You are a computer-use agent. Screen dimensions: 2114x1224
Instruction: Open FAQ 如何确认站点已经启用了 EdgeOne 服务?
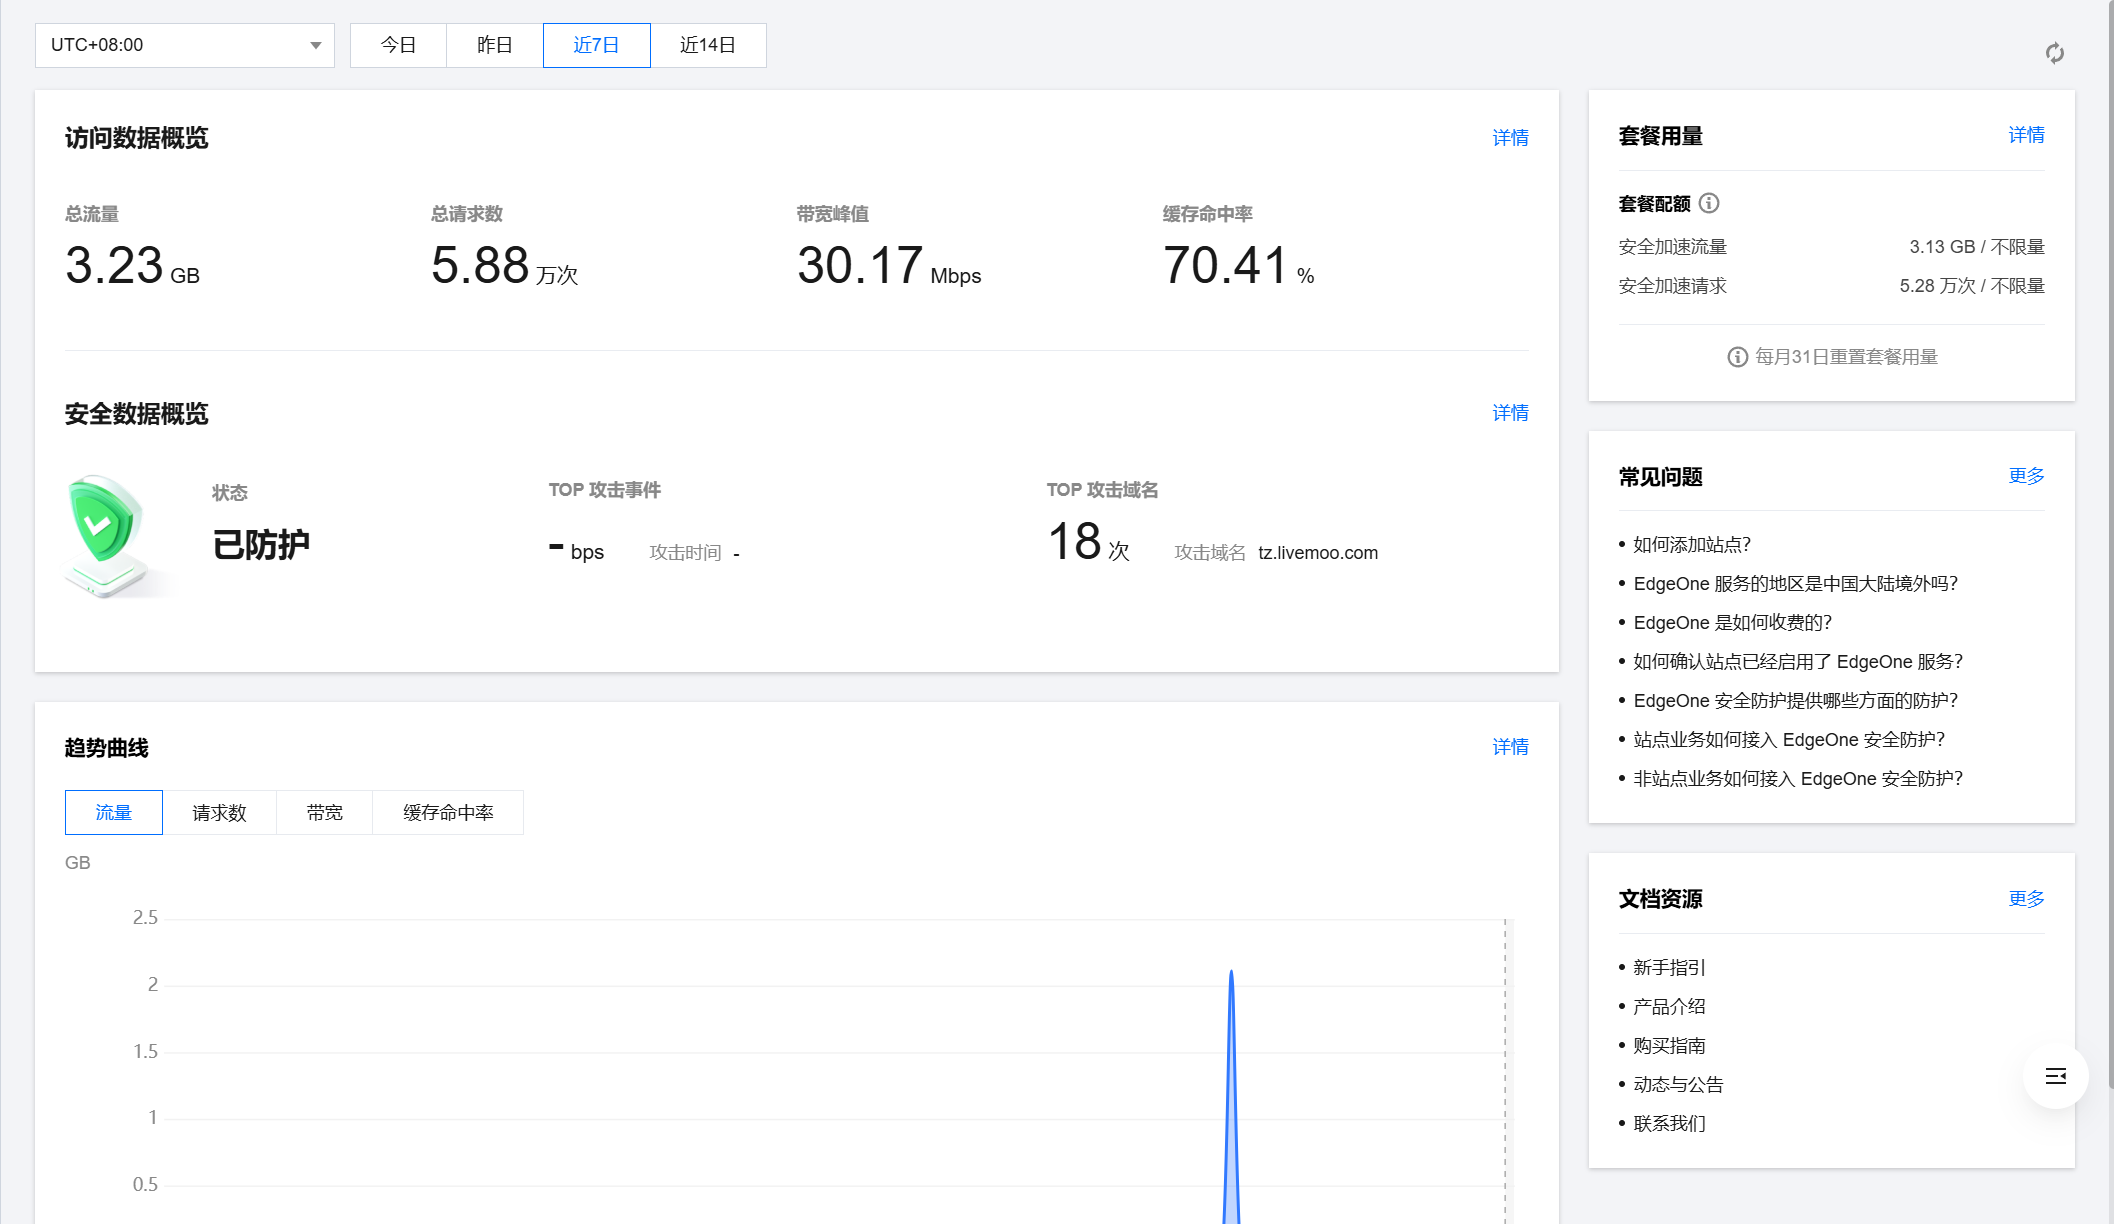coord(1798,662)
